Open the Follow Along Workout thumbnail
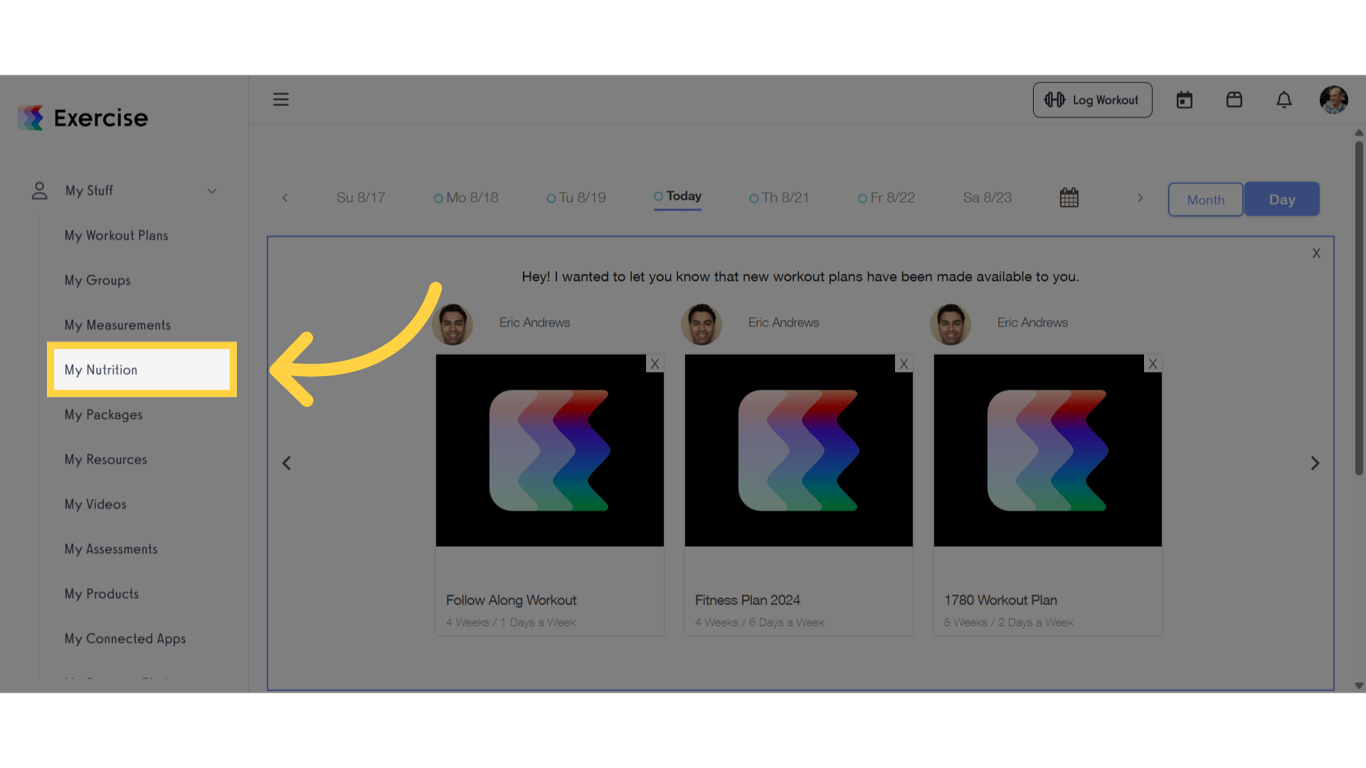 pyautogui.click(x=550, y=450)
